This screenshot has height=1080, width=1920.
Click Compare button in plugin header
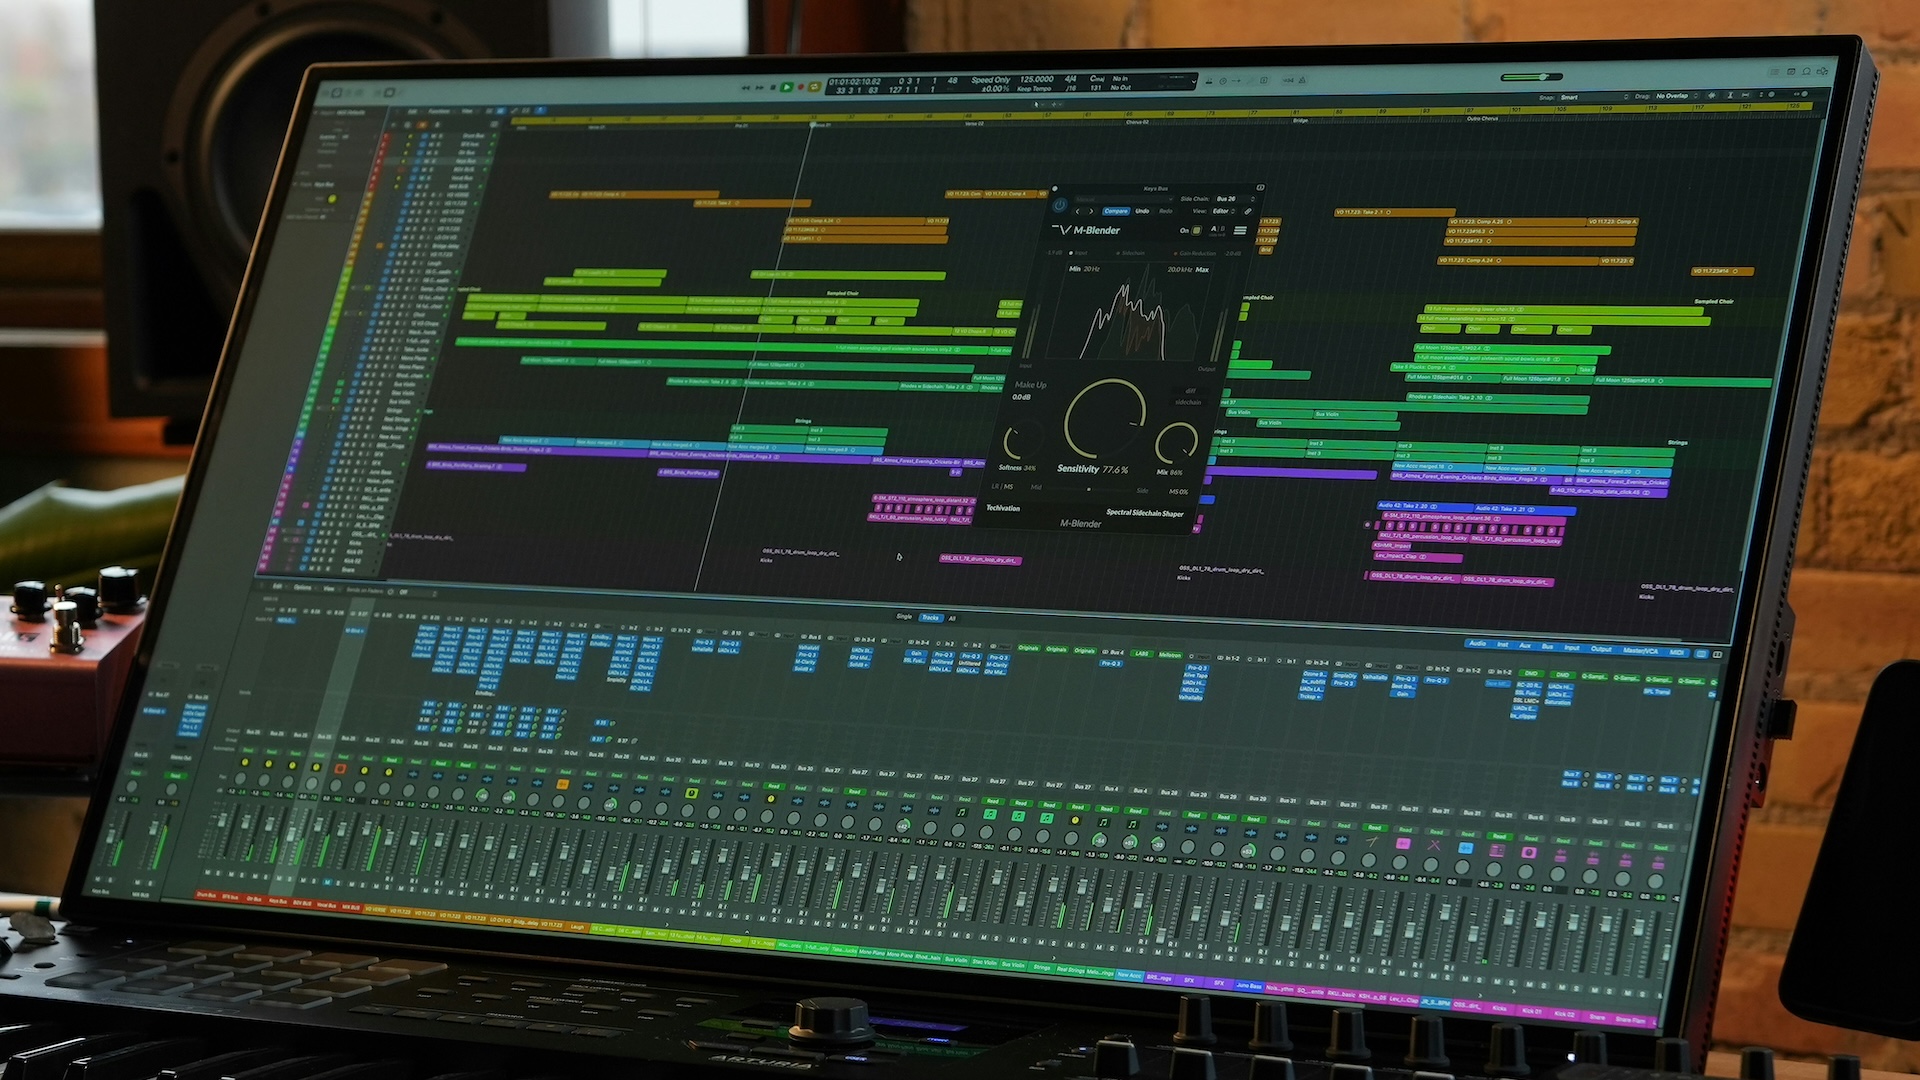point(1116,211)
